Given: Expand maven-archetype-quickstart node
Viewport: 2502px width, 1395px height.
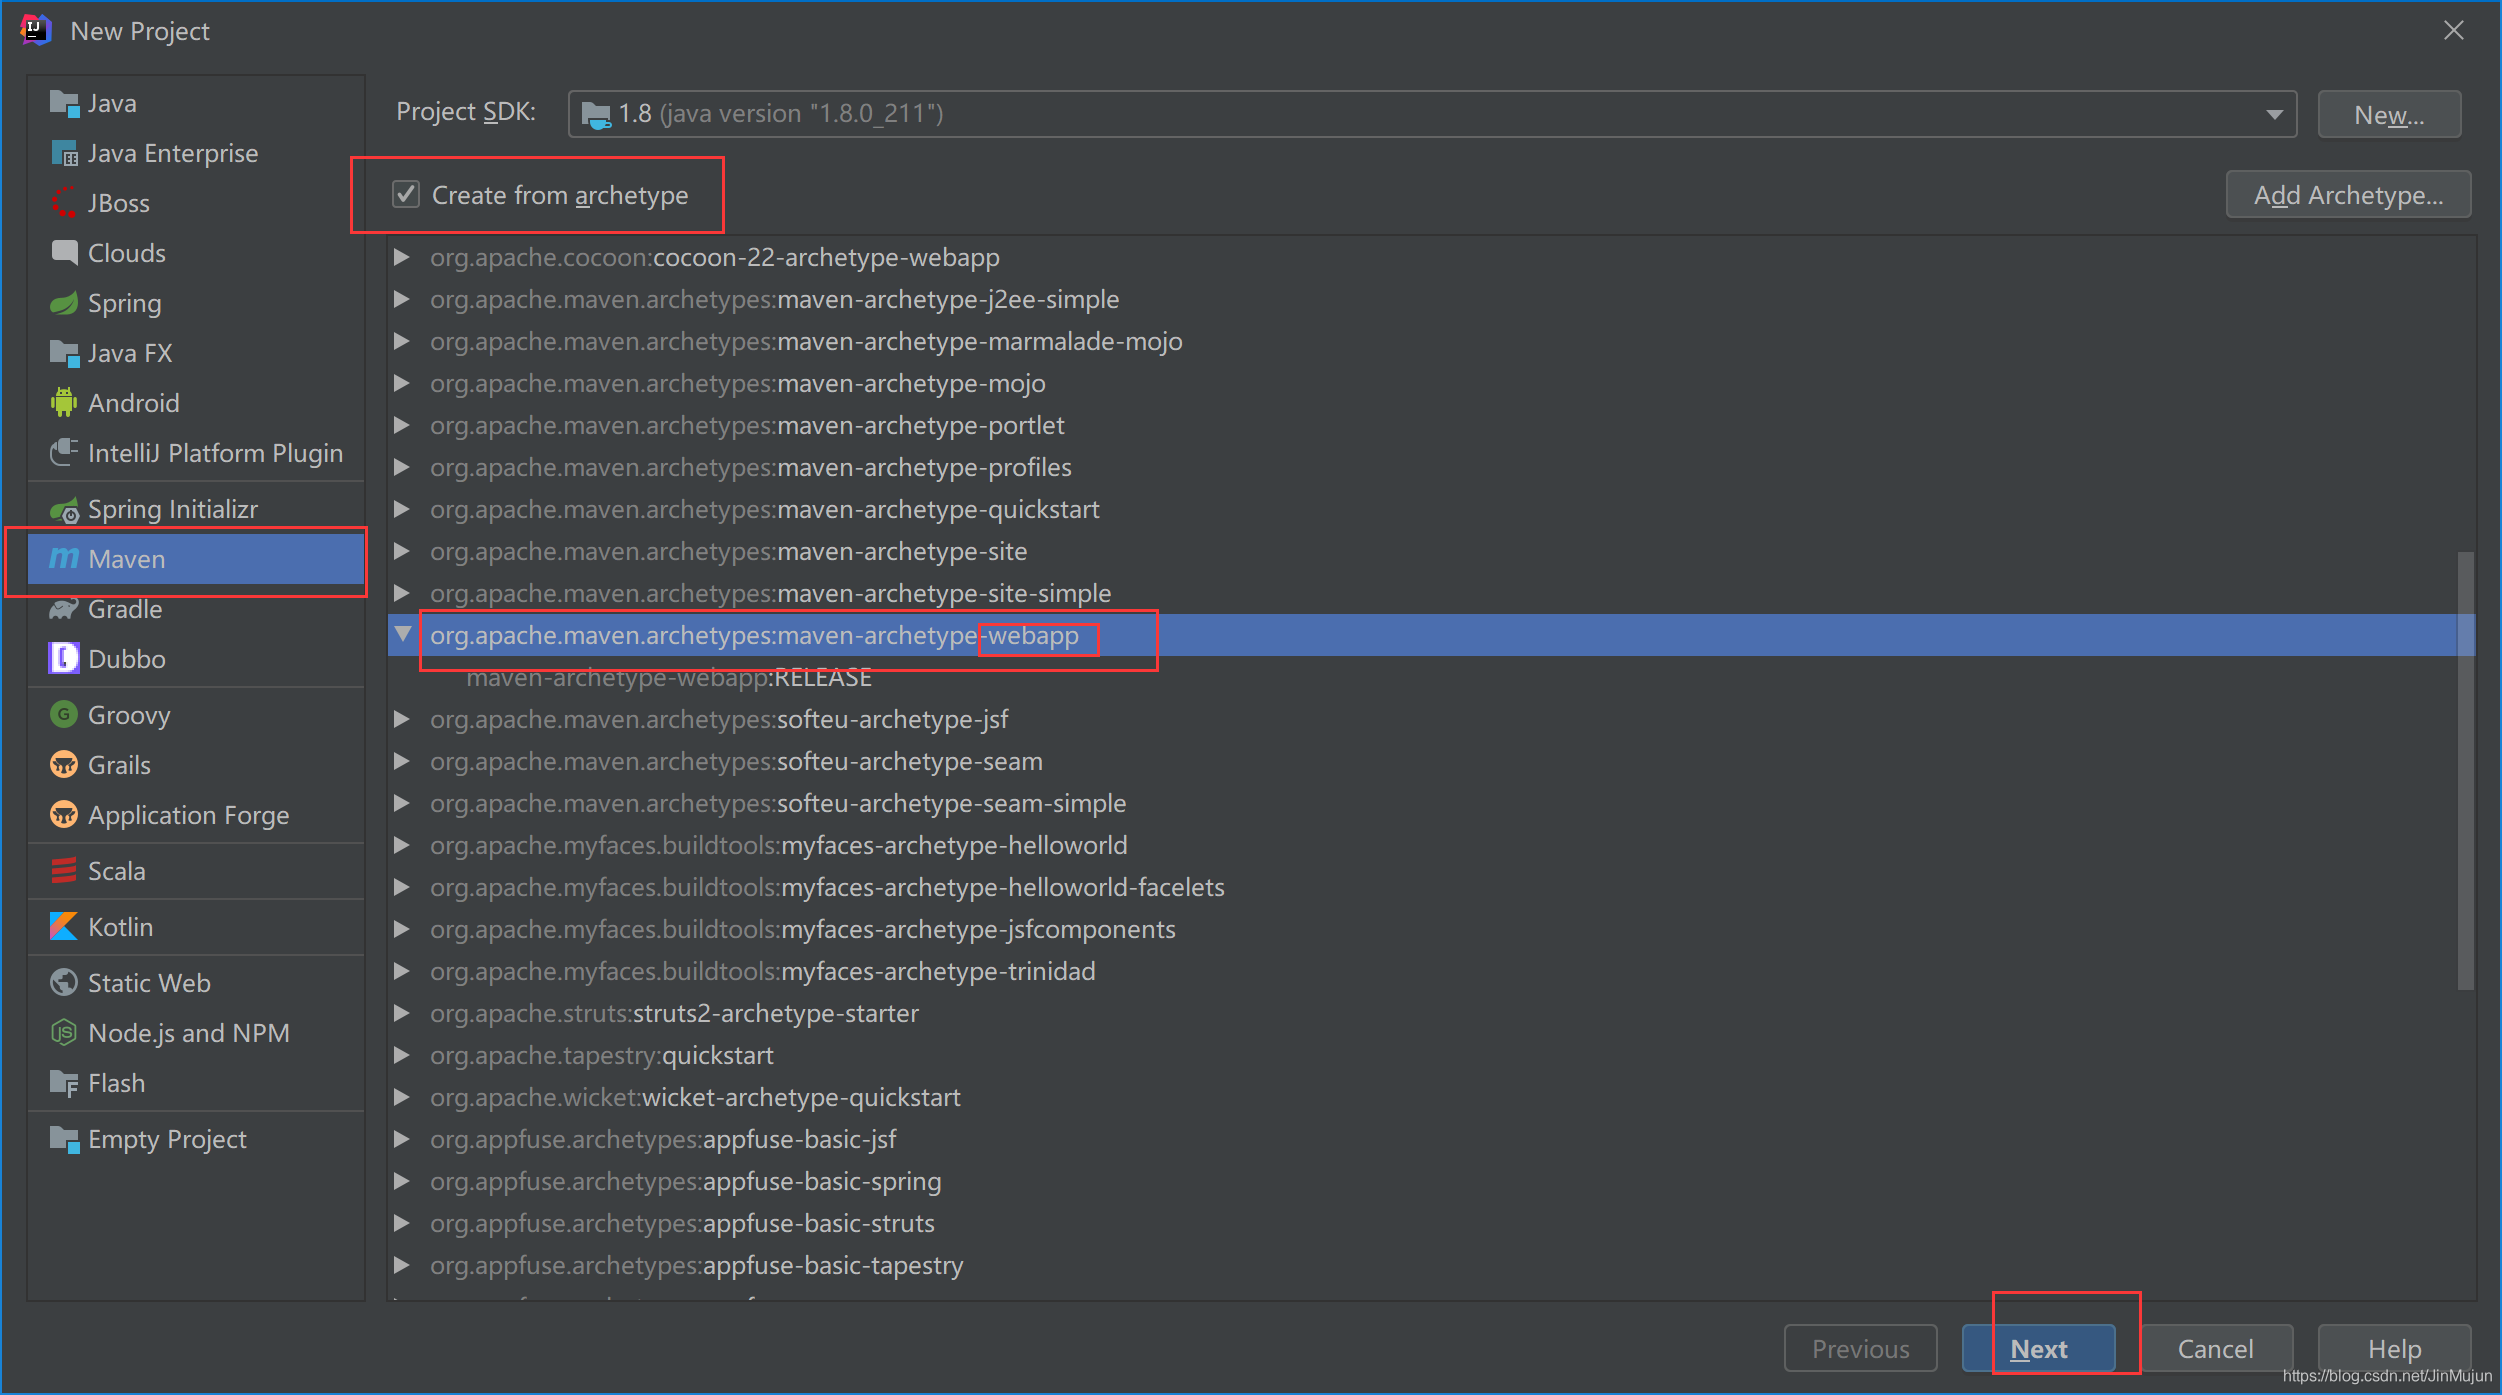Looking at the screenshot, I should point(402,509).
